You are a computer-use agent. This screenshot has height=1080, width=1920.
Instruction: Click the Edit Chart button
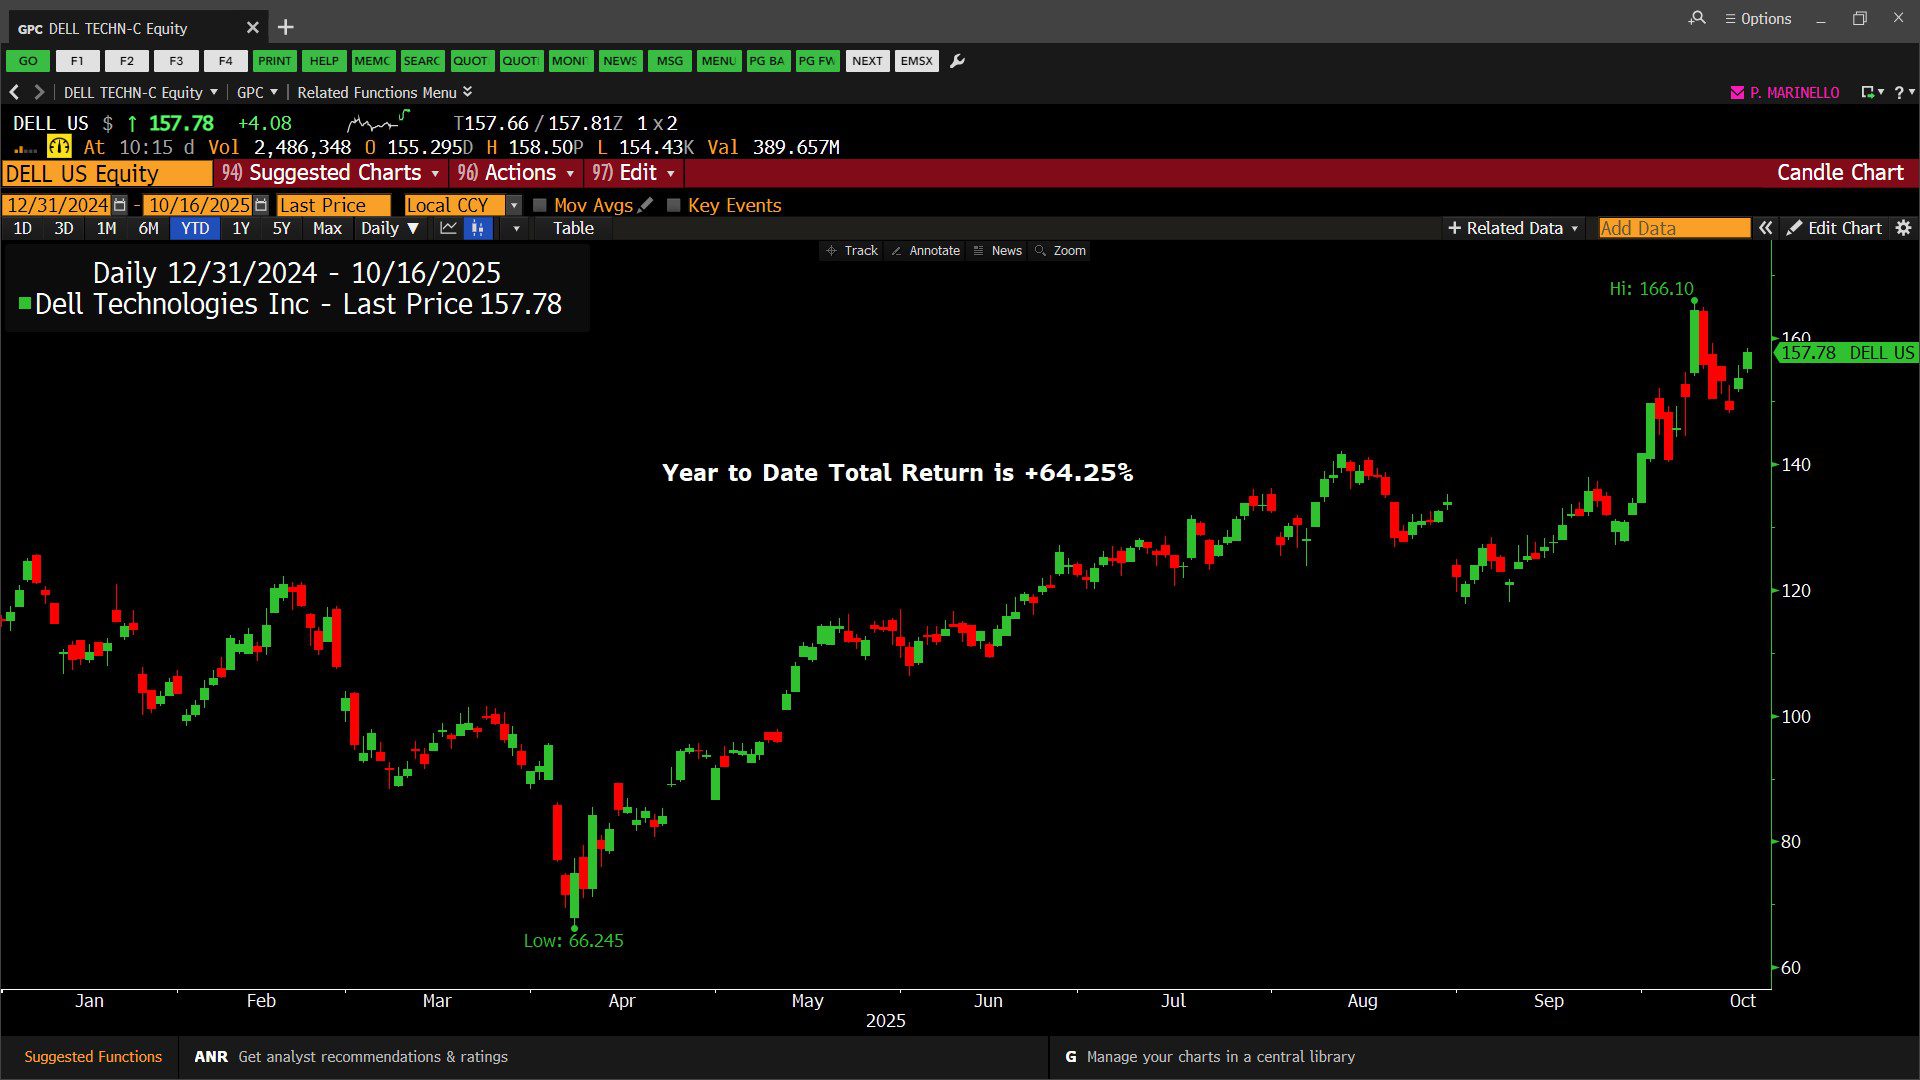point(1834,228)
